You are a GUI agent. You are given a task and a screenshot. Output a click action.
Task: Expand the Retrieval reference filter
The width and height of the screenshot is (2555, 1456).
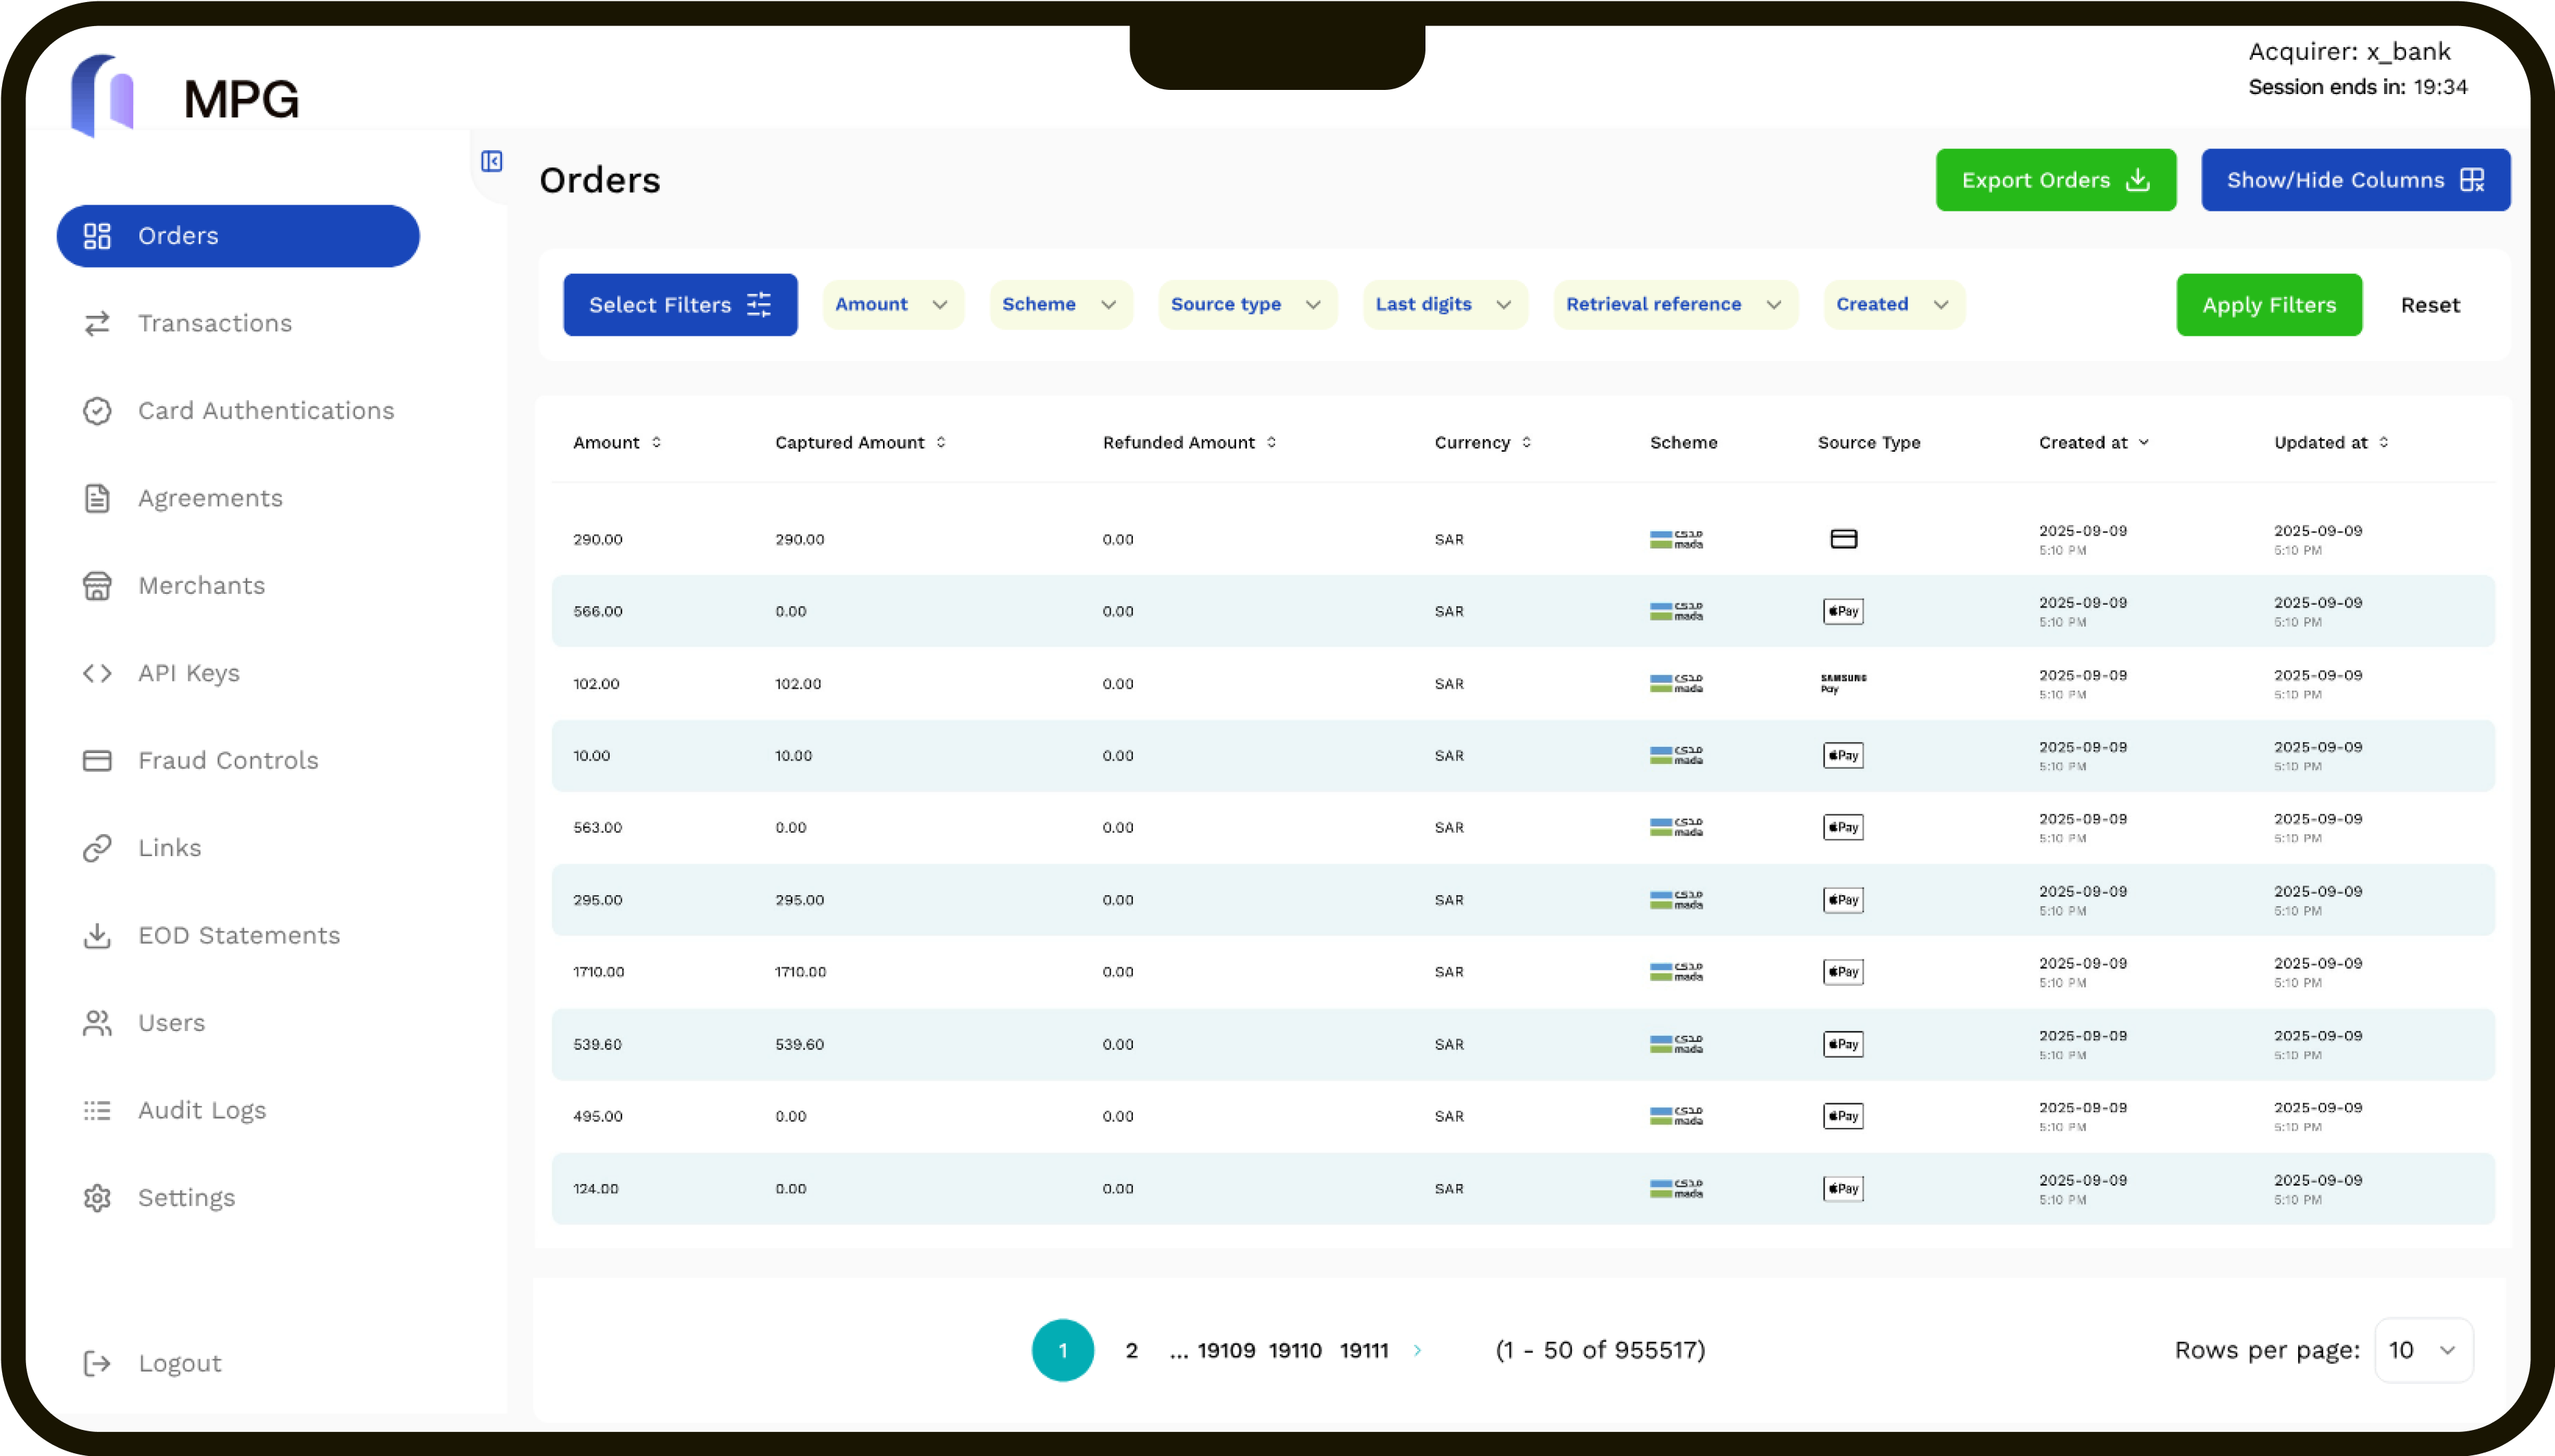click(1674, 304)
